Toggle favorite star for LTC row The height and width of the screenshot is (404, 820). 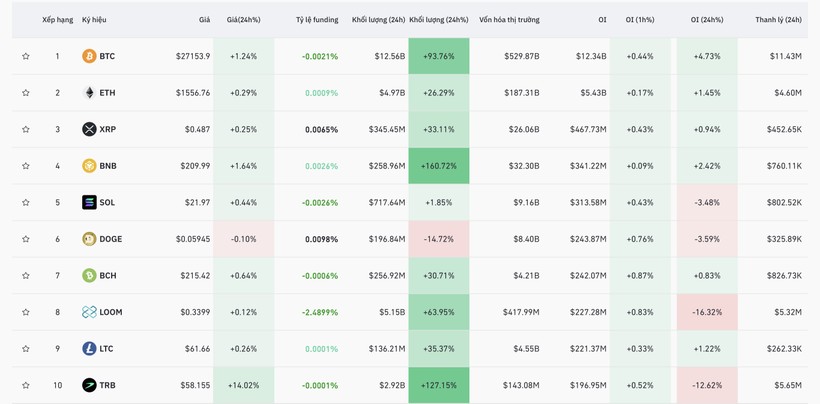[26, 349]
